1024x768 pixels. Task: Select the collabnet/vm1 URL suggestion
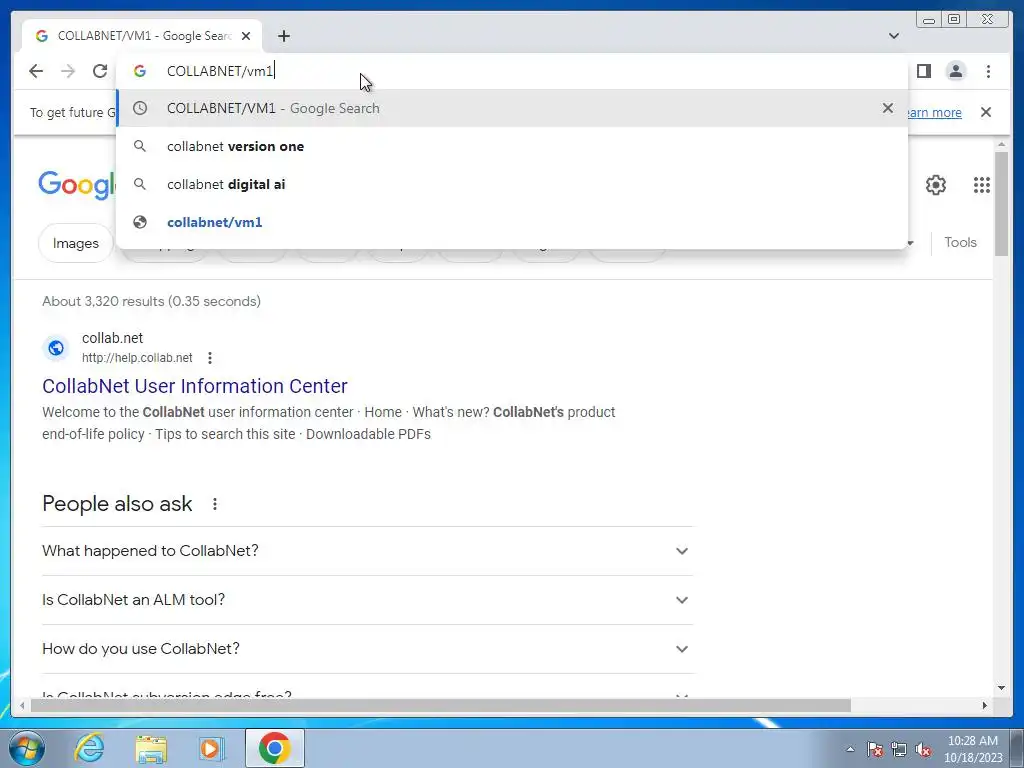pos(512,222)
